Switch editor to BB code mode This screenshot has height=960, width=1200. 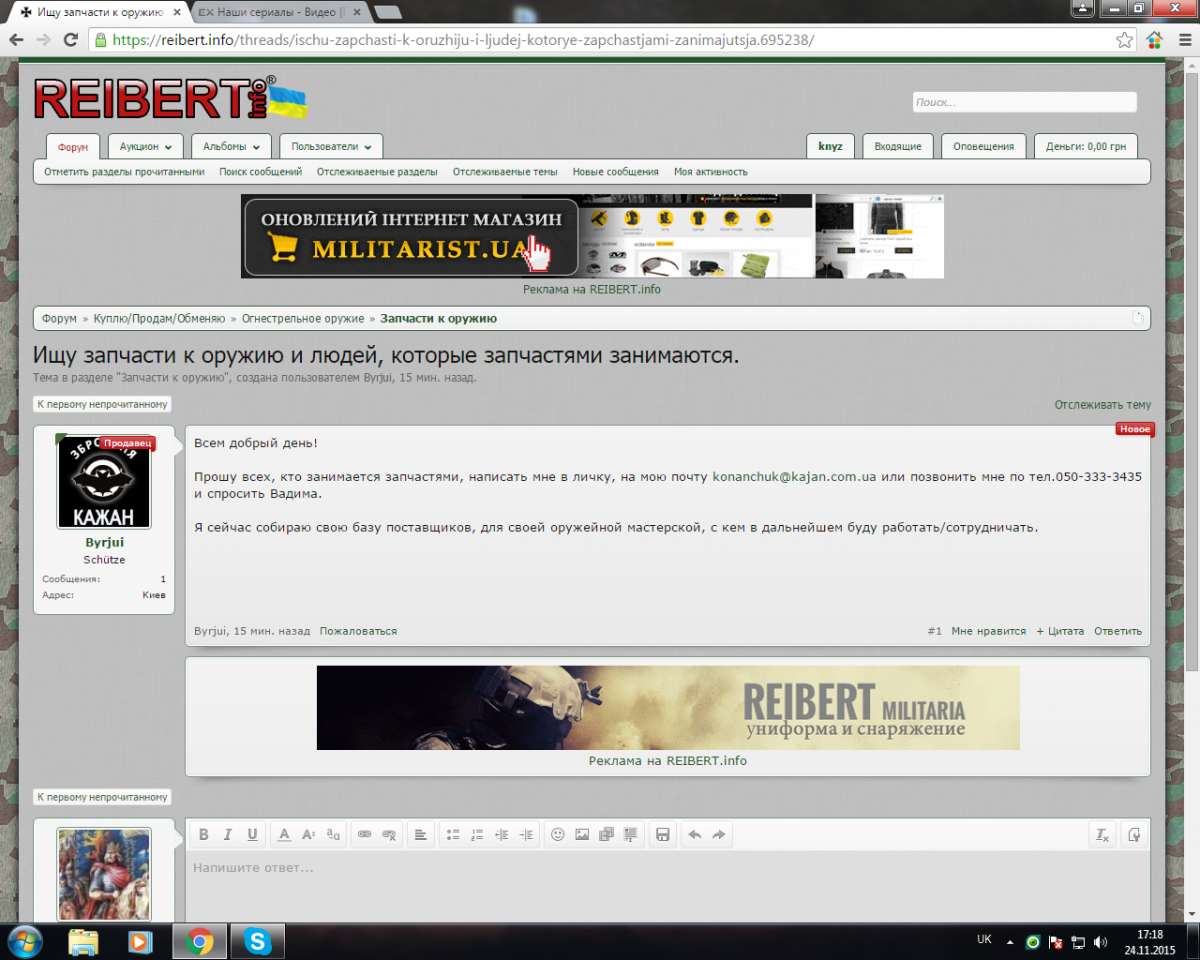point(1134,834)
